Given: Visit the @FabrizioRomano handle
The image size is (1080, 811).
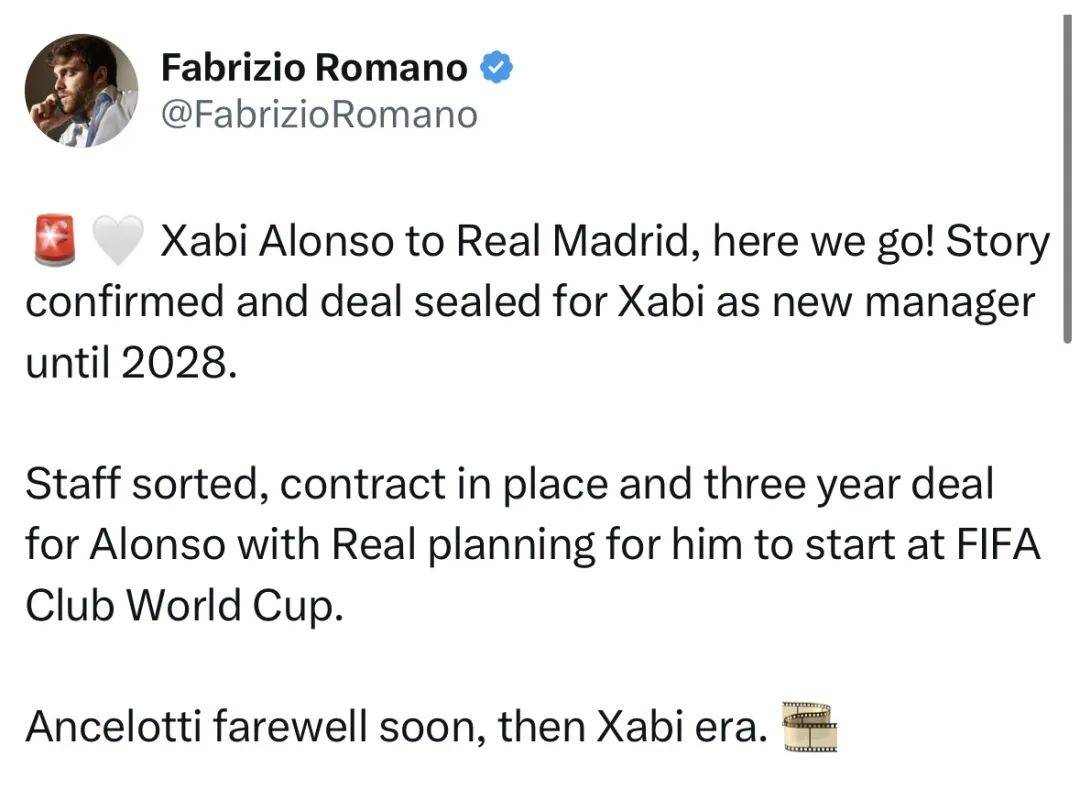Looking at the screenshot, I should (x=319, y=114).
